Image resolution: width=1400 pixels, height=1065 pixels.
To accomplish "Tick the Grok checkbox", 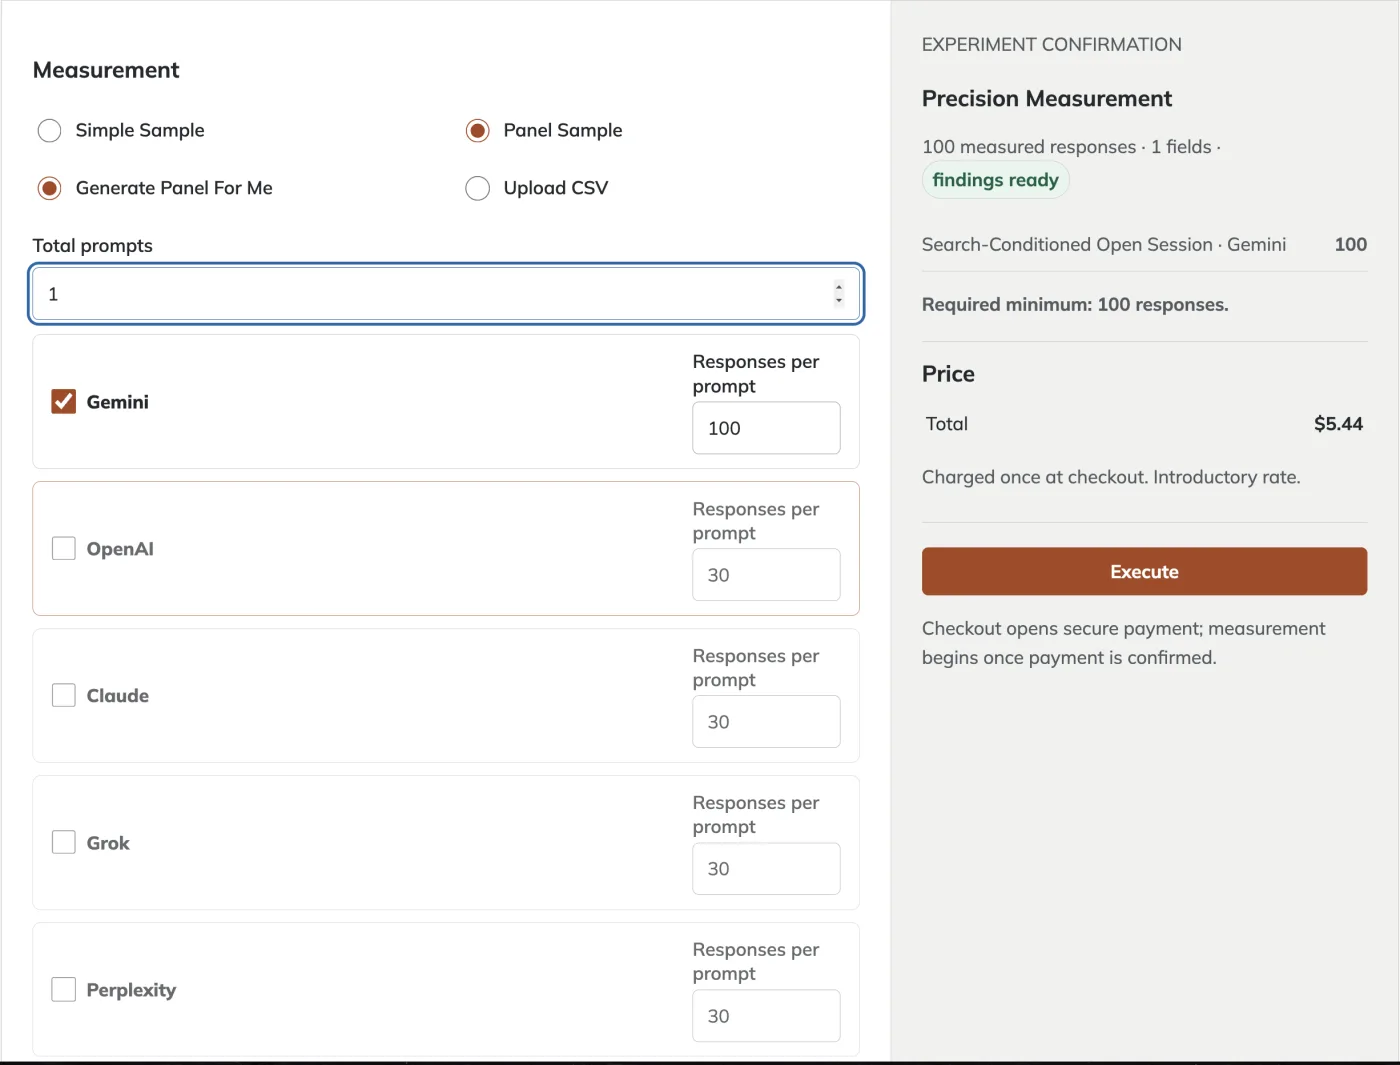I will (x=64, y=842).
